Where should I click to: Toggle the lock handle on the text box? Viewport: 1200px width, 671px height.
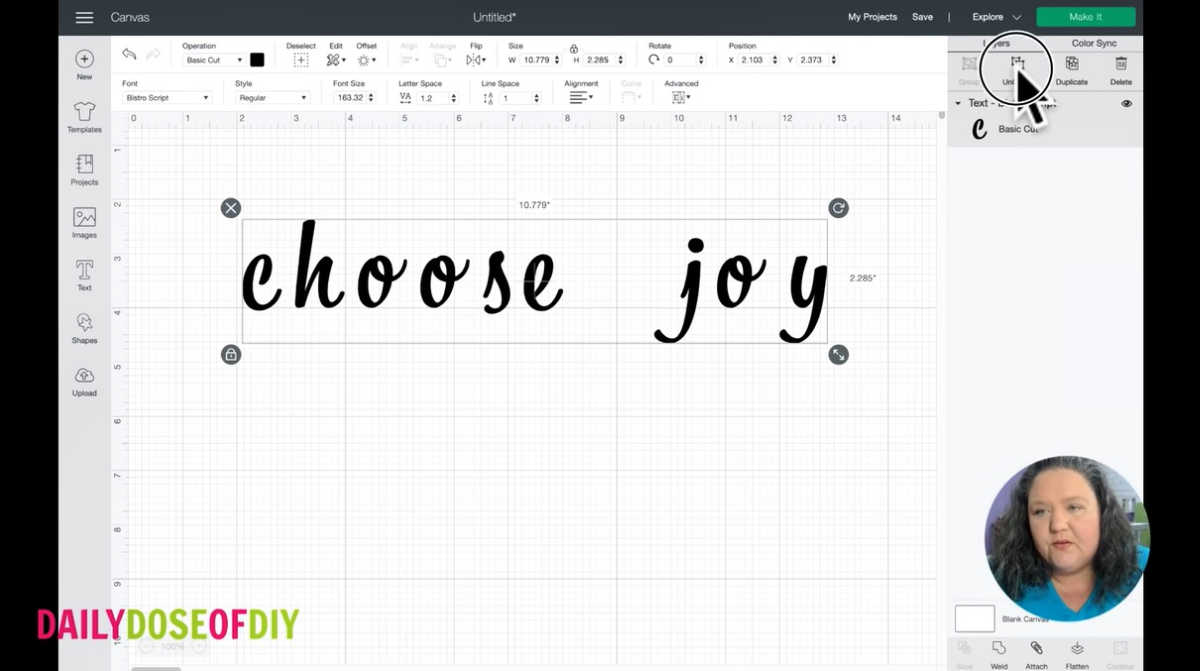pyautogui.click(x=231, y=354)
